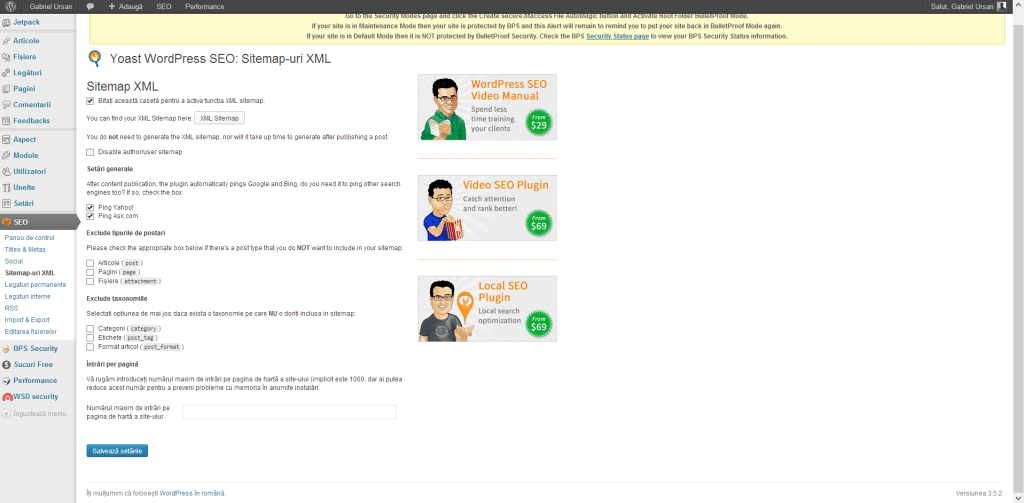
Task: Click the Comentarii sidebar icon
Action: pos(7,104)
